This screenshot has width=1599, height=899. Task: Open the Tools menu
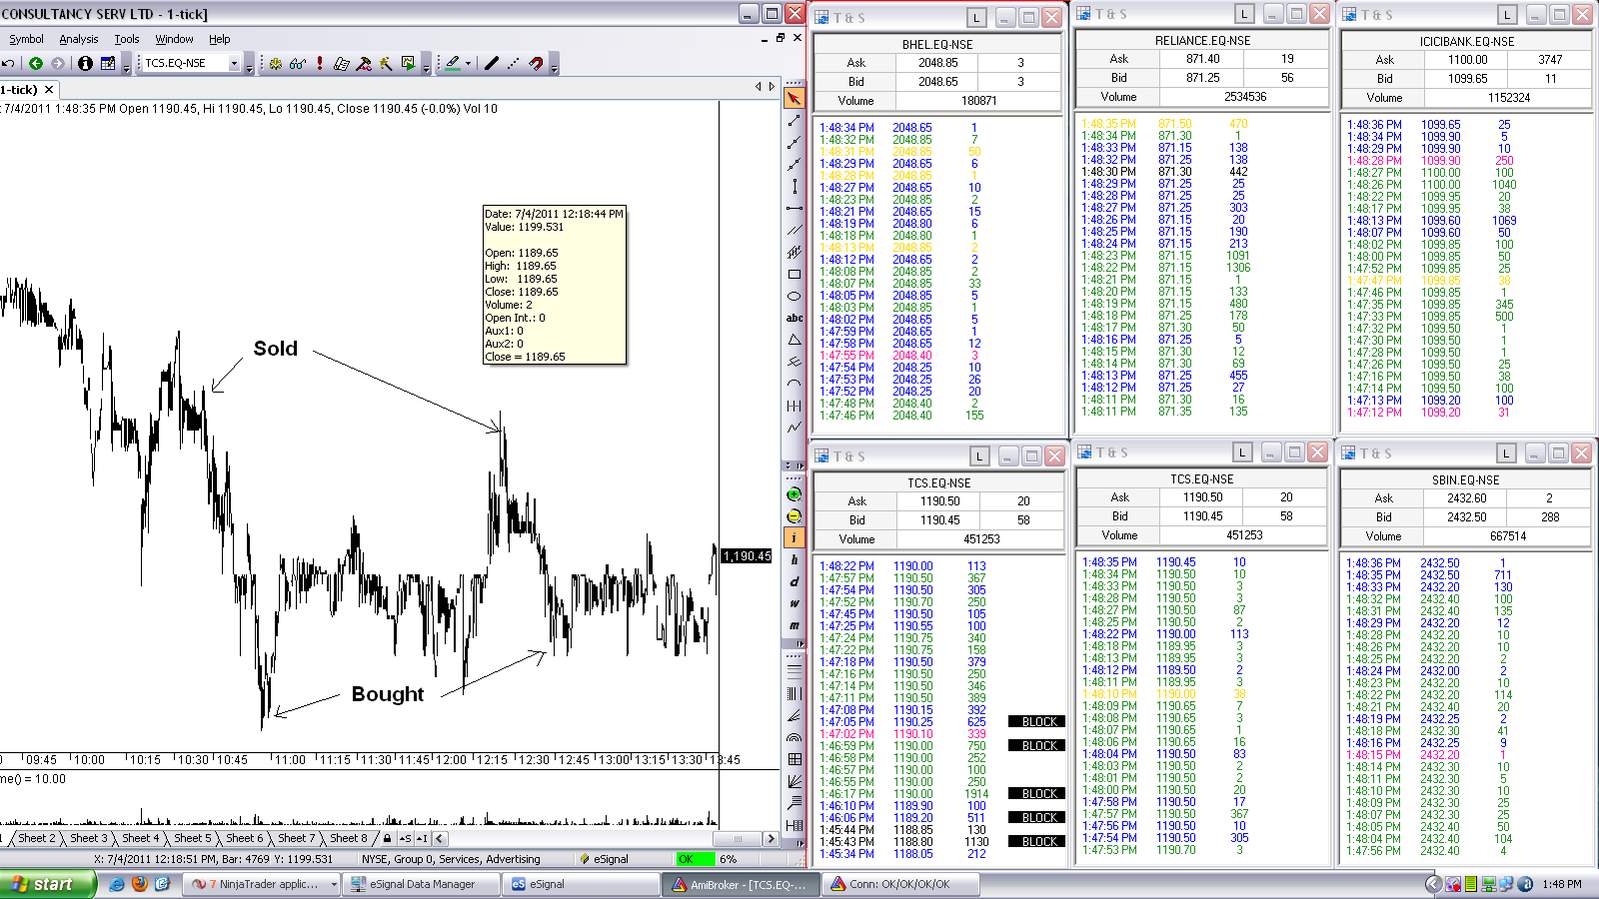[x=127, y=39]
